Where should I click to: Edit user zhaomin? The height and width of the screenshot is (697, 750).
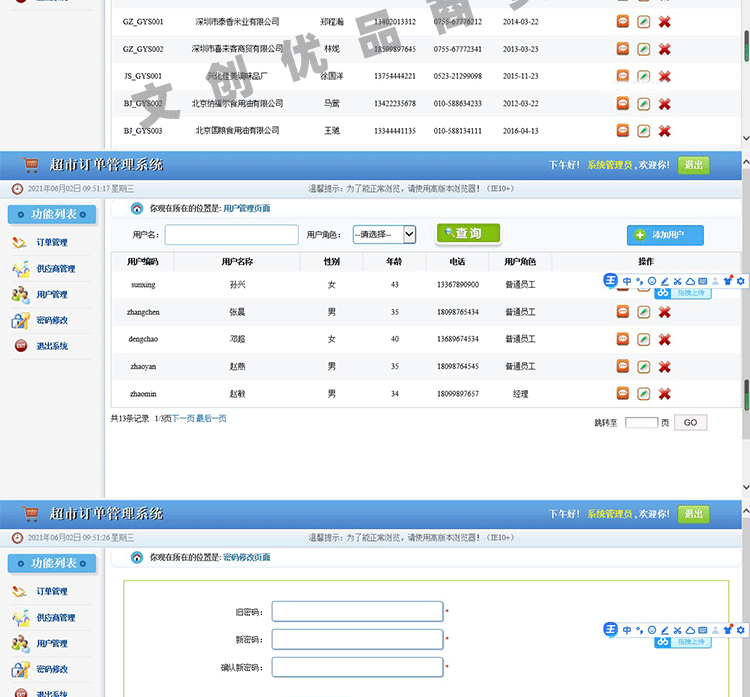coord(643,393)
